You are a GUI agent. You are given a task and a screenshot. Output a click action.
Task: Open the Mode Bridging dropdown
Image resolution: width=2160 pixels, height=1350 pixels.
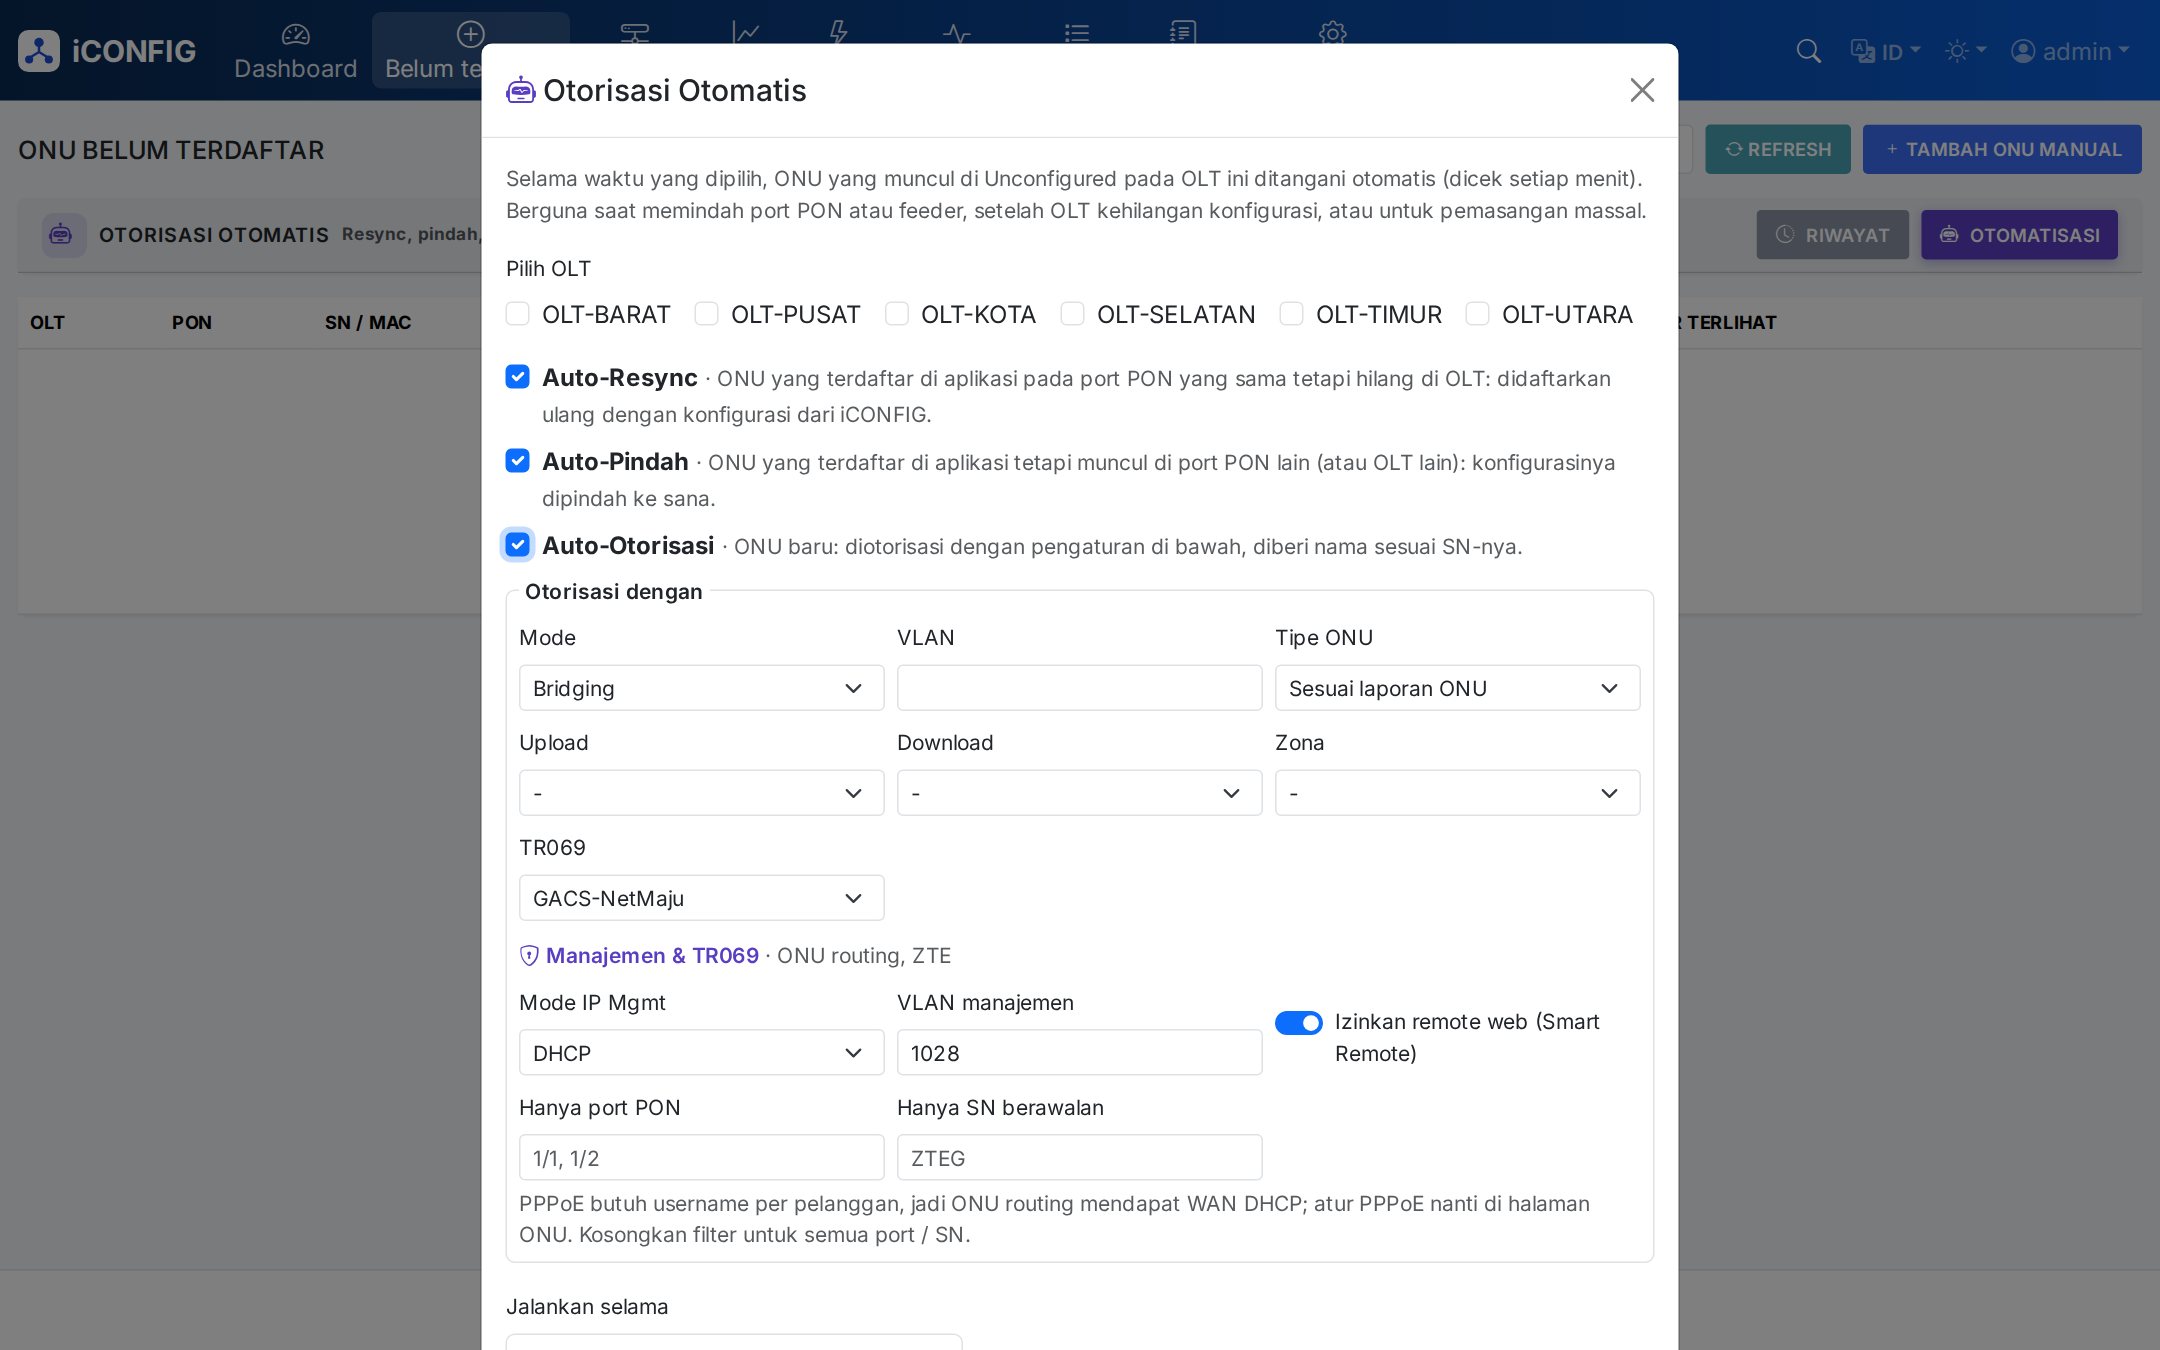pos(701,688)
